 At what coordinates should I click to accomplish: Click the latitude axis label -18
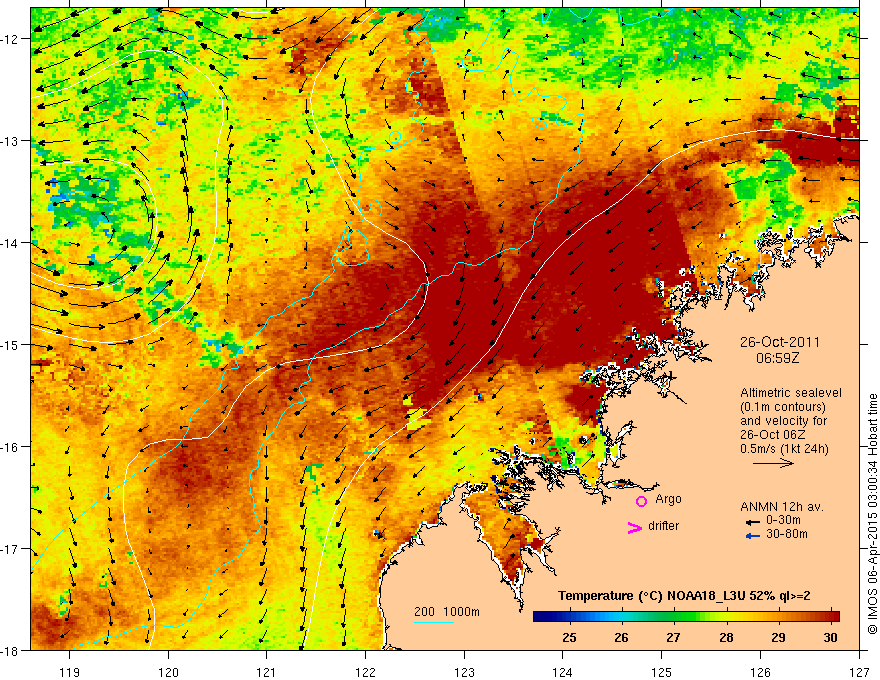(10, 650)
